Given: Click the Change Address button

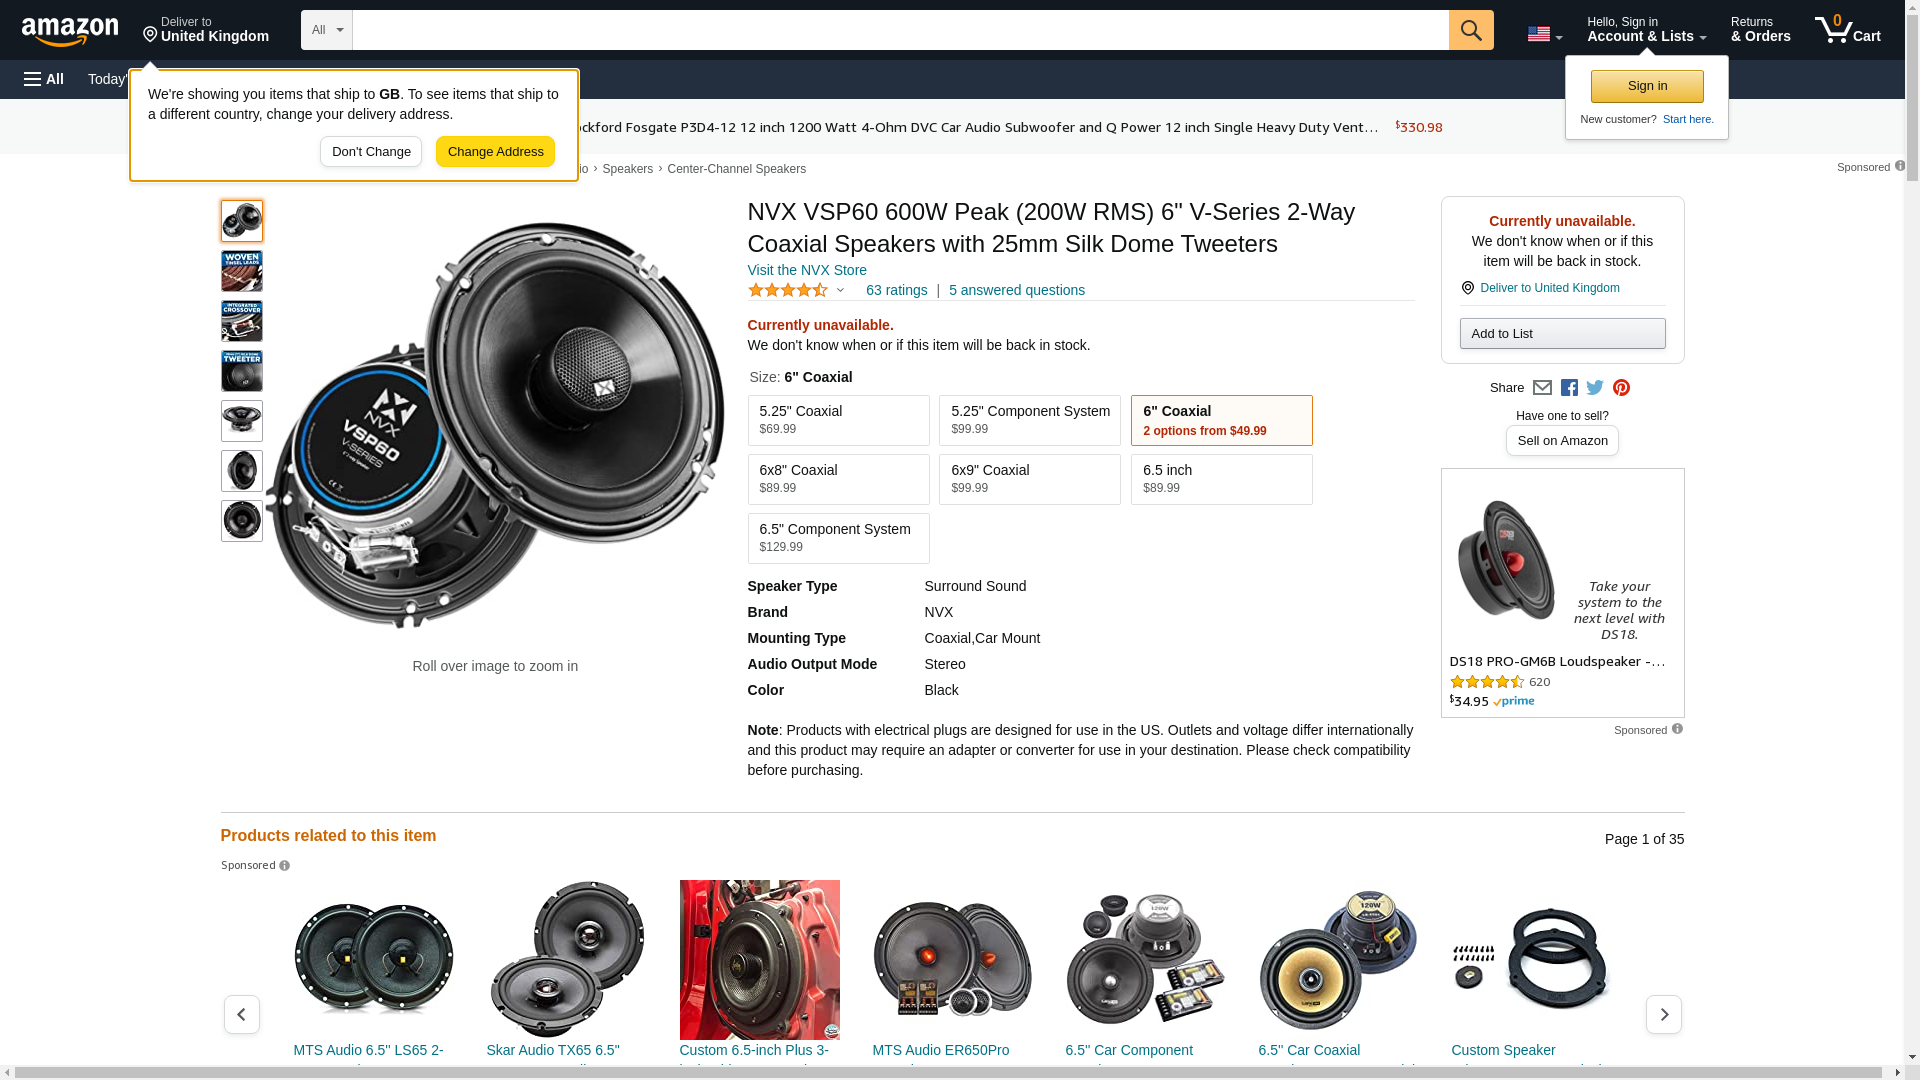Looking at the screenshot, I should click(x=495, y=152).
